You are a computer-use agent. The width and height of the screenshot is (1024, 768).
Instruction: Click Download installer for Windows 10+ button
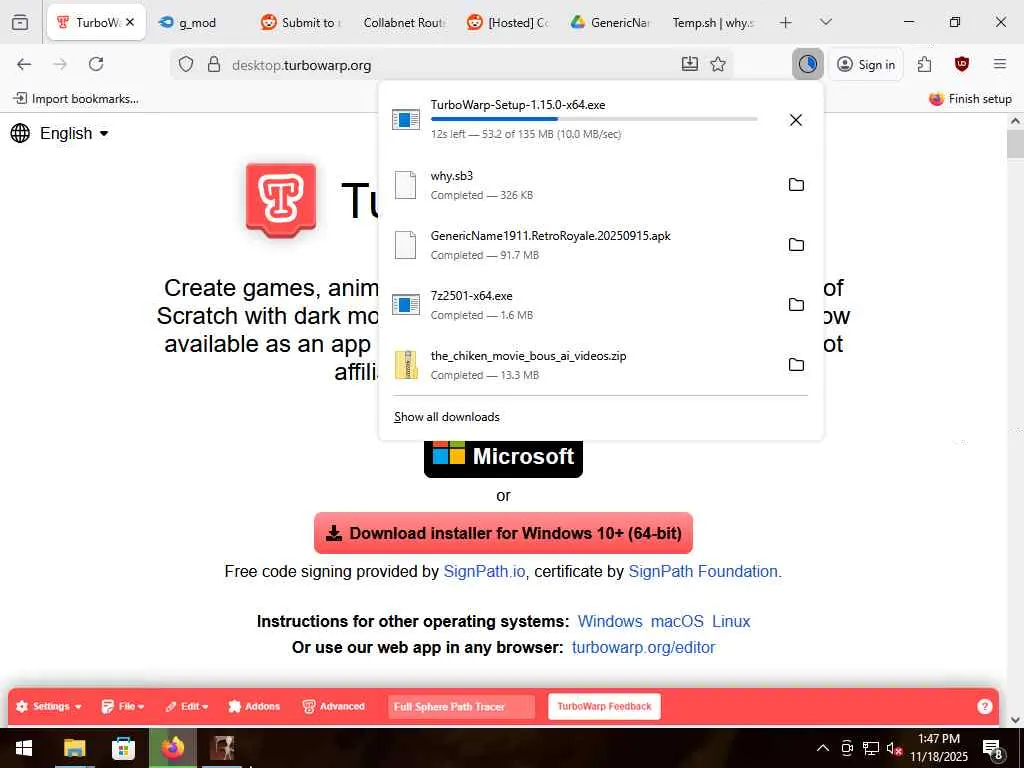tap(503, 533)
